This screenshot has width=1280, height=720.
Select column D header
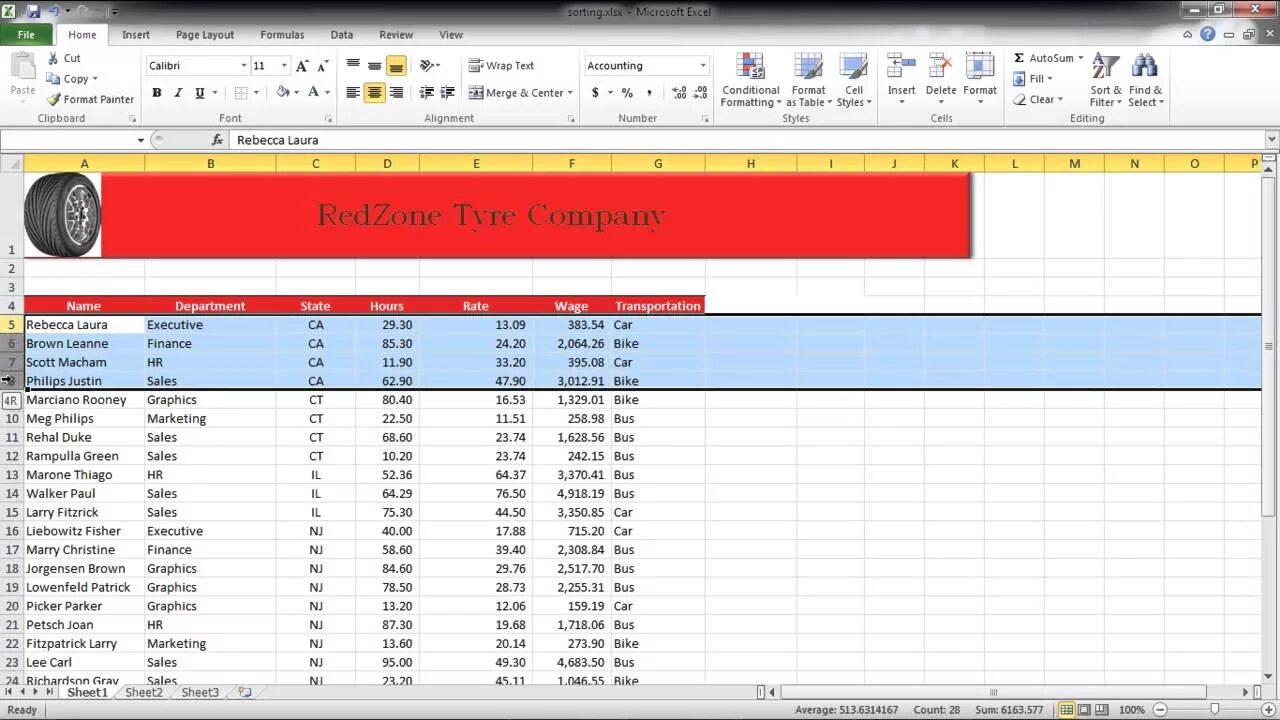387,164
